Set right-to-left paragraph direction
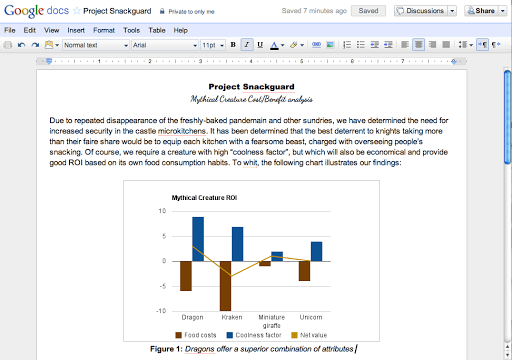 496,45
